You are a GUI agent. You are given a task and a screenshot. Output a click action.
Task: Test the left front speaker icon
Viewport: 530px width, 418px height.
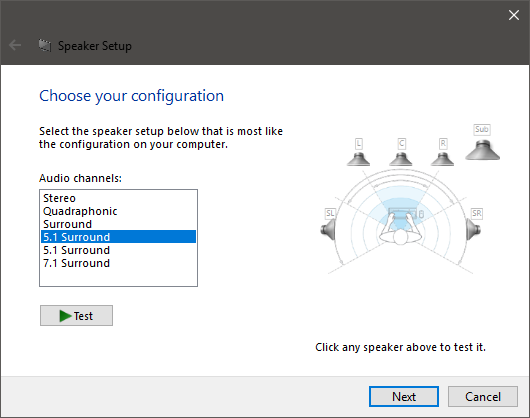[358, 158]
